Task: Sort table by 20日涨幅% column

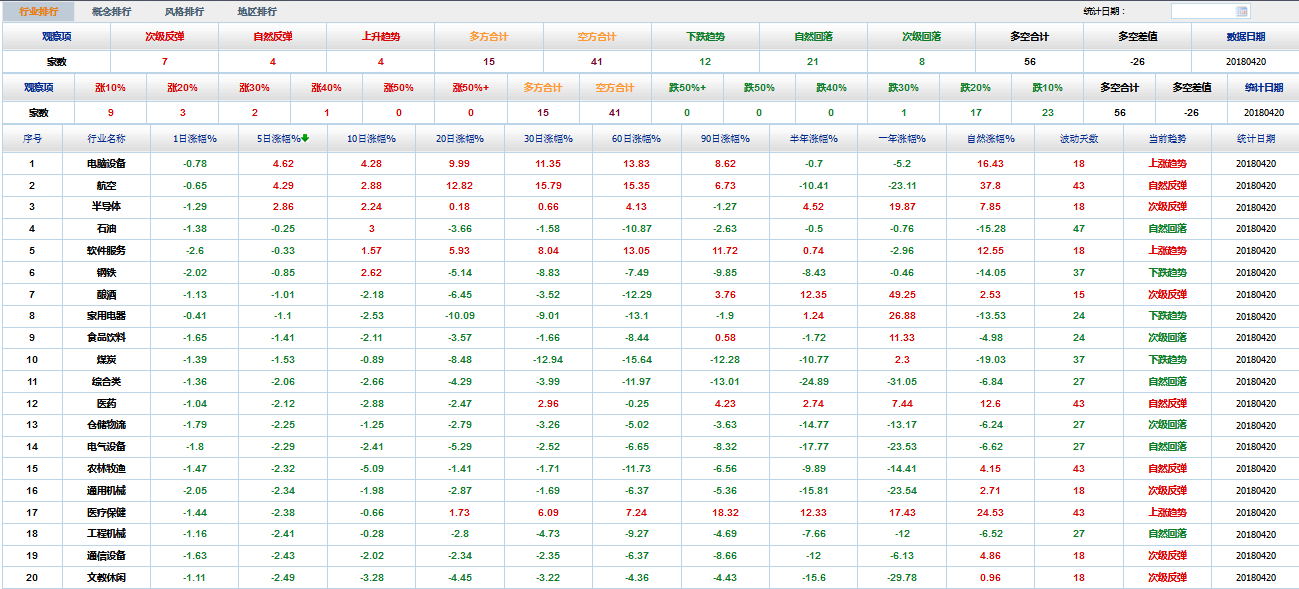Action: pyautogui.click(x=459, y=138)
